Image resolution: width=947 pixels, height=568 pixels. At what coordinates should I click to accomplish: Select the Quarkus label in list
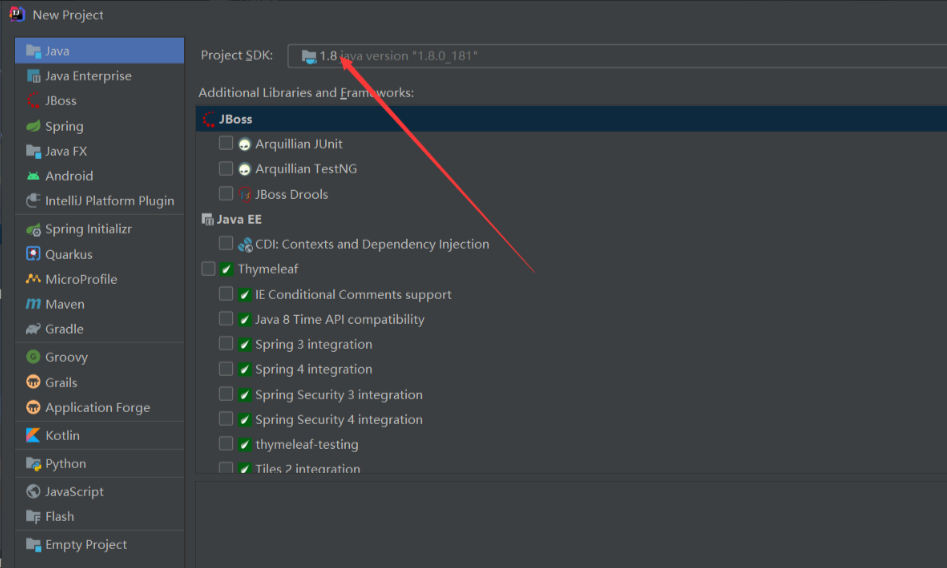tap(69, 254)
